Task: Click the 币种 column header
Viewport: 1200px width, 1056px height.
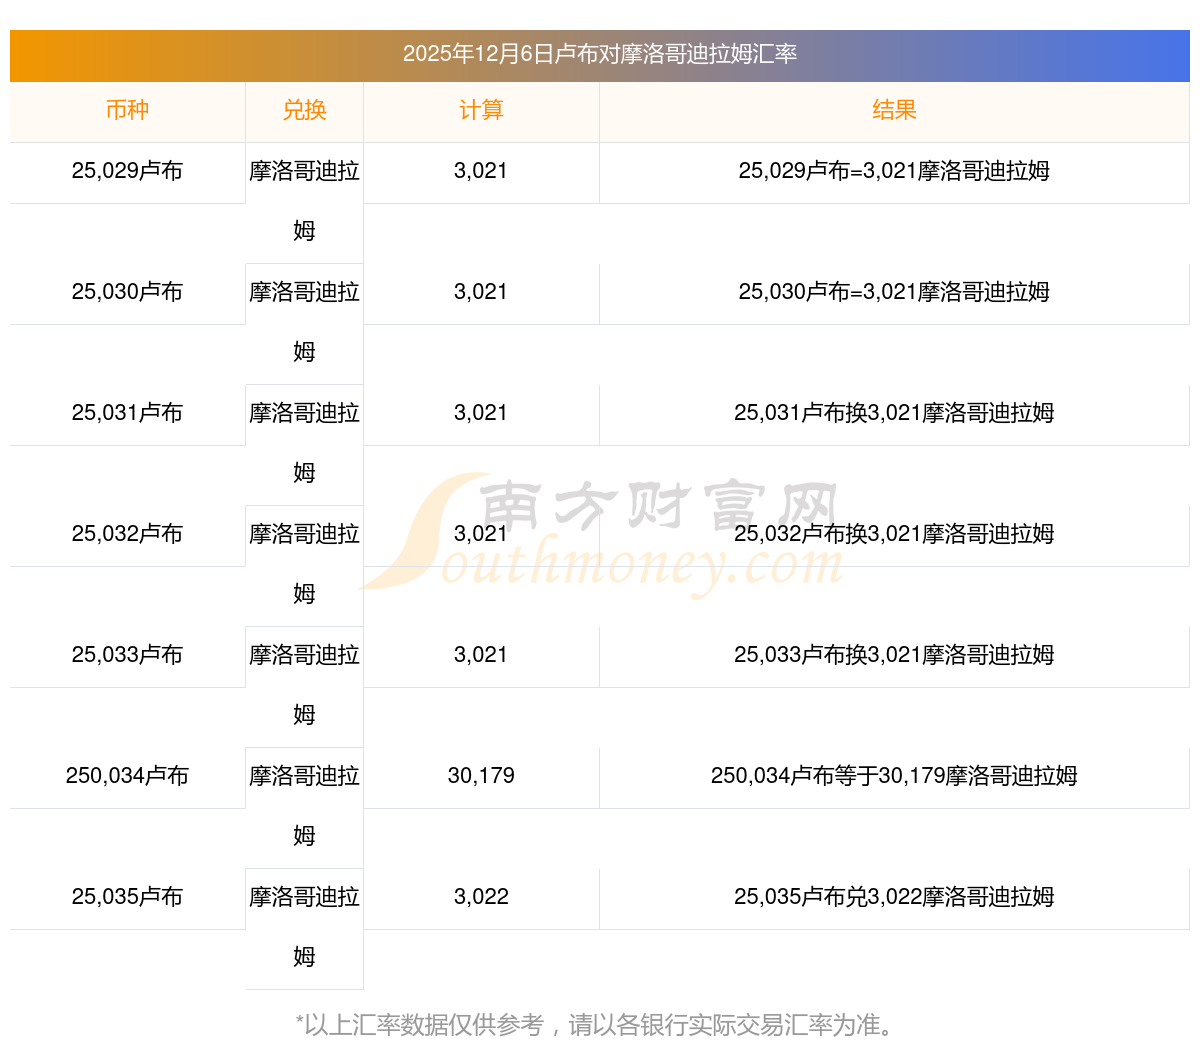Action: [127, 110]
